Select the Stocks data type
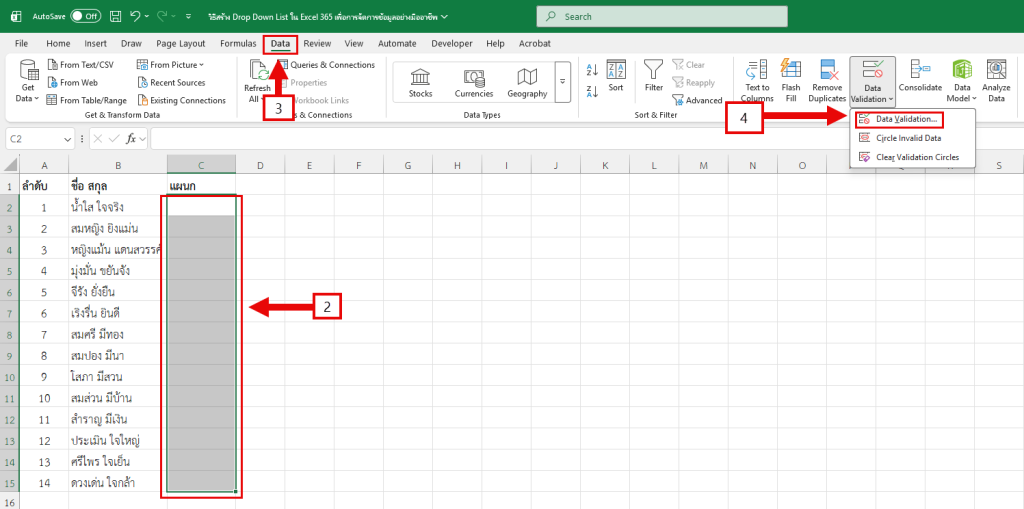Viewport: 1024px width, 509px height. [x=420, y=82]
